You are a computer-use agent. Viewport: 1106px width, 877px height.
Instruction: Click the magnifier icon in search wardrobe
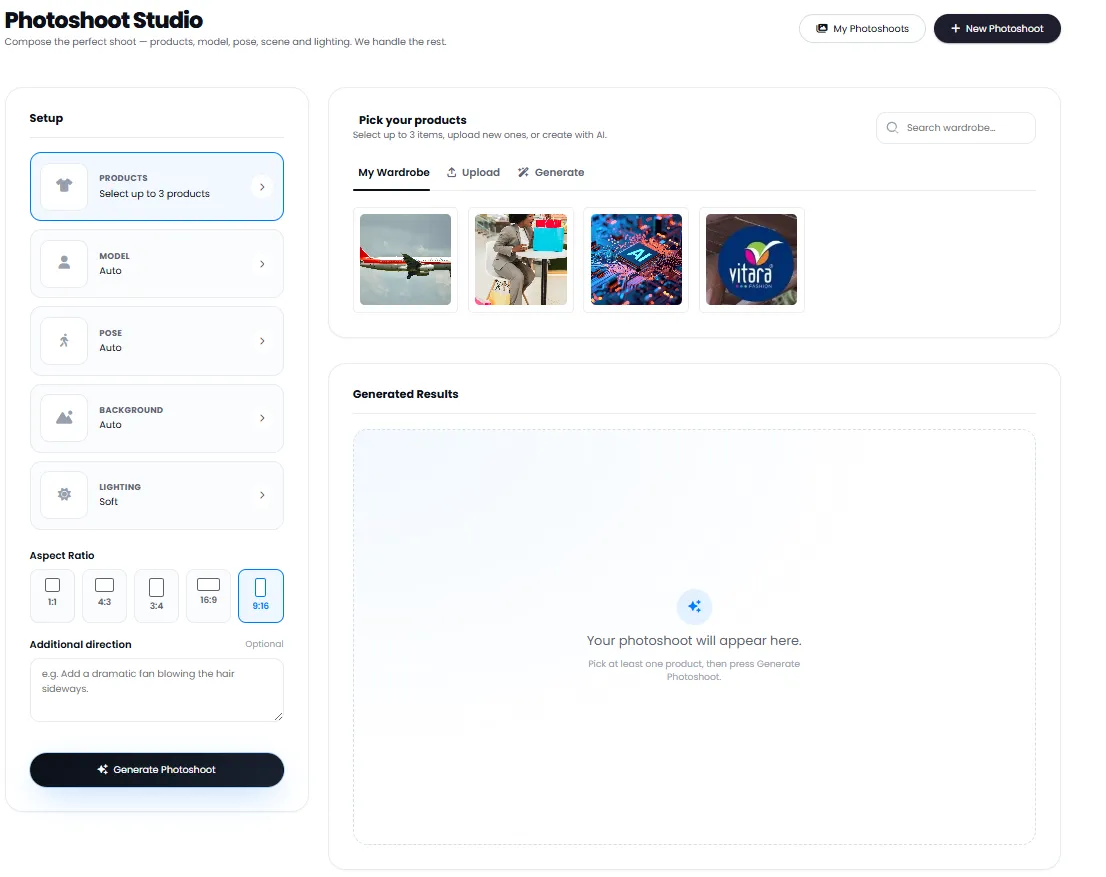892,127
